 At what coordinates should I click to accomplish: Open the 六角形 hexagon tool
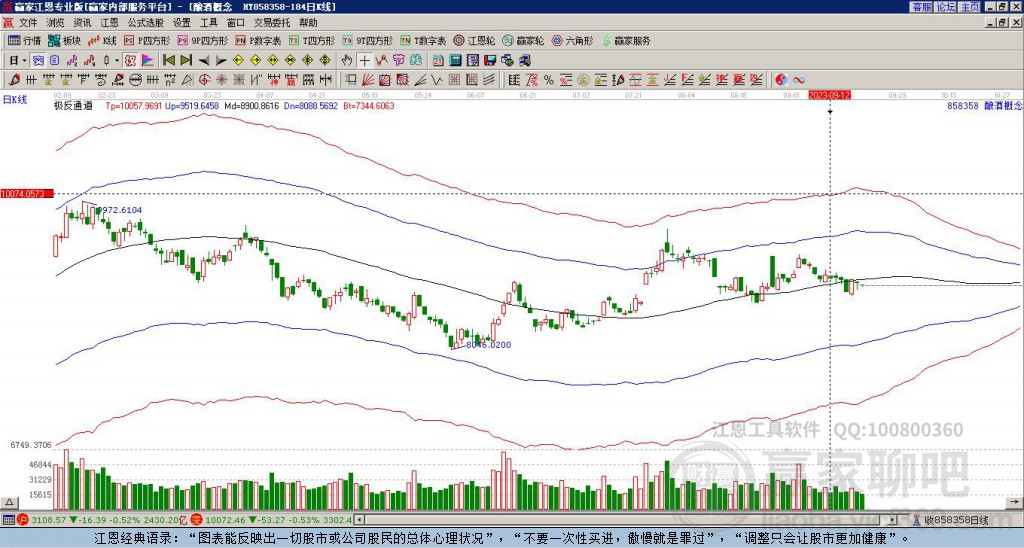pos(572,40)
